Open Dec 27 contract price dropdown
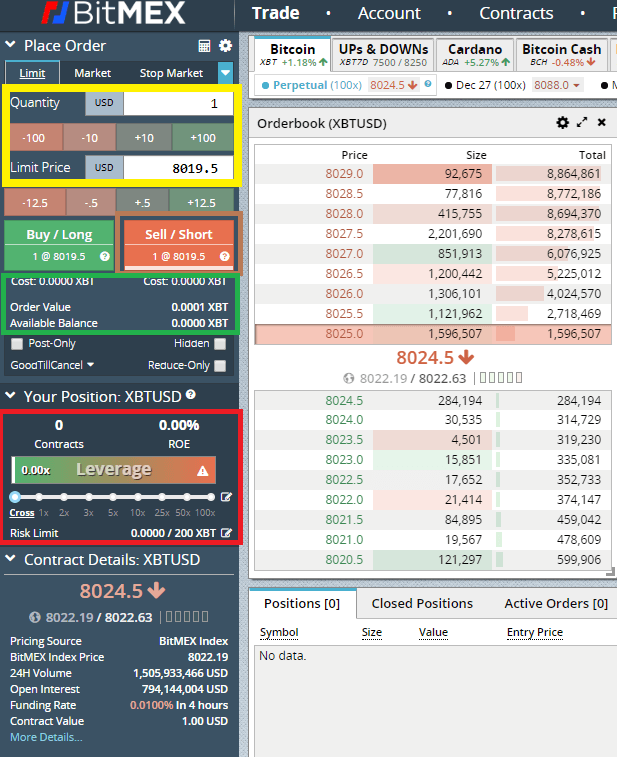The image size is (617, 757). tap(557, 85)
